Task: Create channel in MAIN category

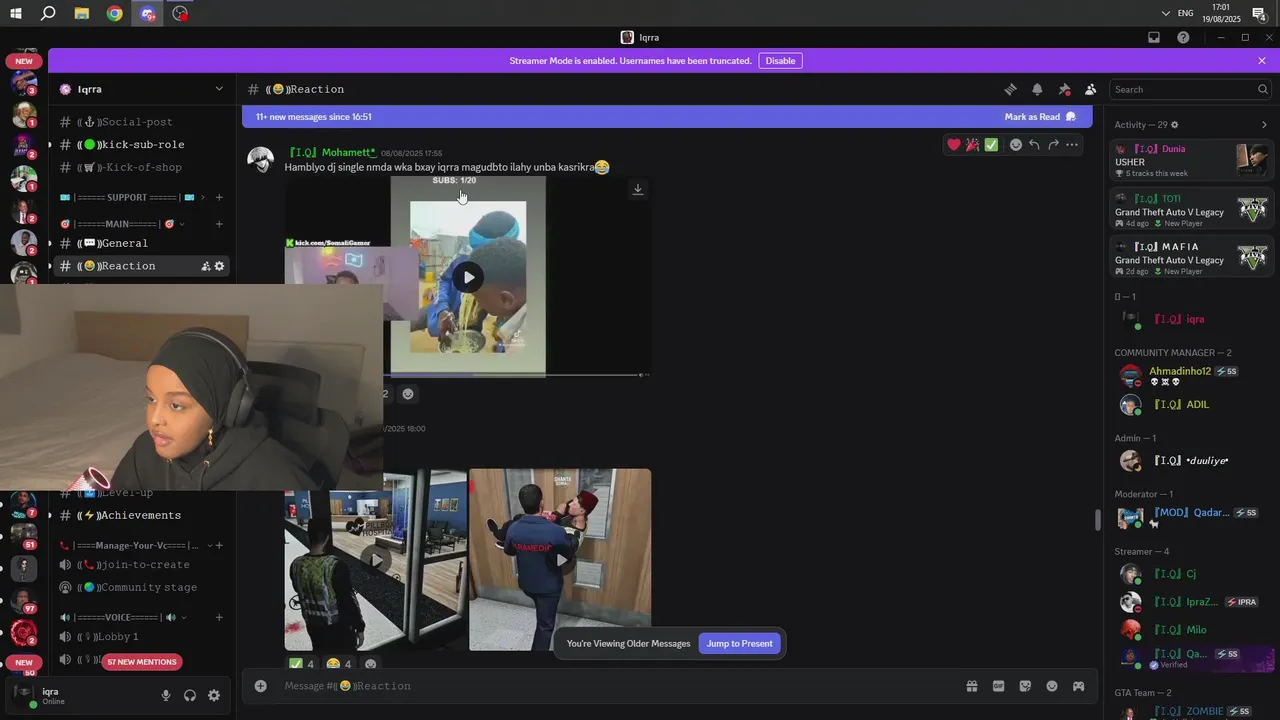Action: (x=219, y=224)
